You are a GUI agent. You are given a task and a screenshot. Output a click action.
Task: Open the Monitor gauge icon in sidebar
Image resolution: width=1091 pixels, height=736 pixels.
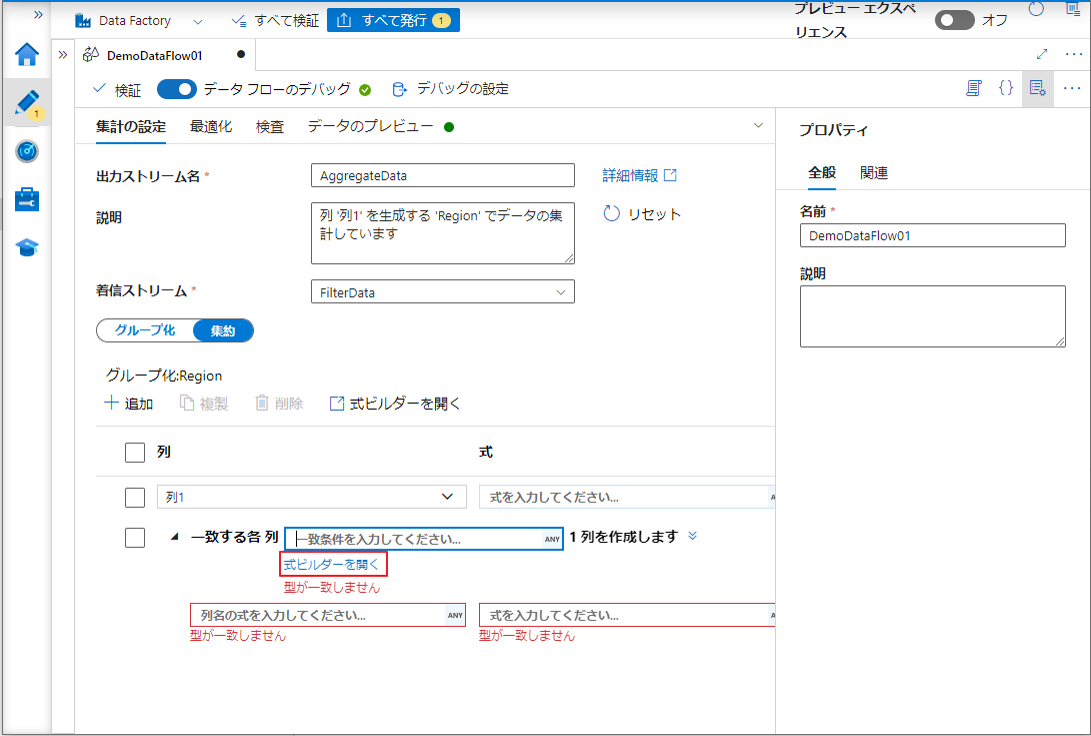tap(27, 151)
